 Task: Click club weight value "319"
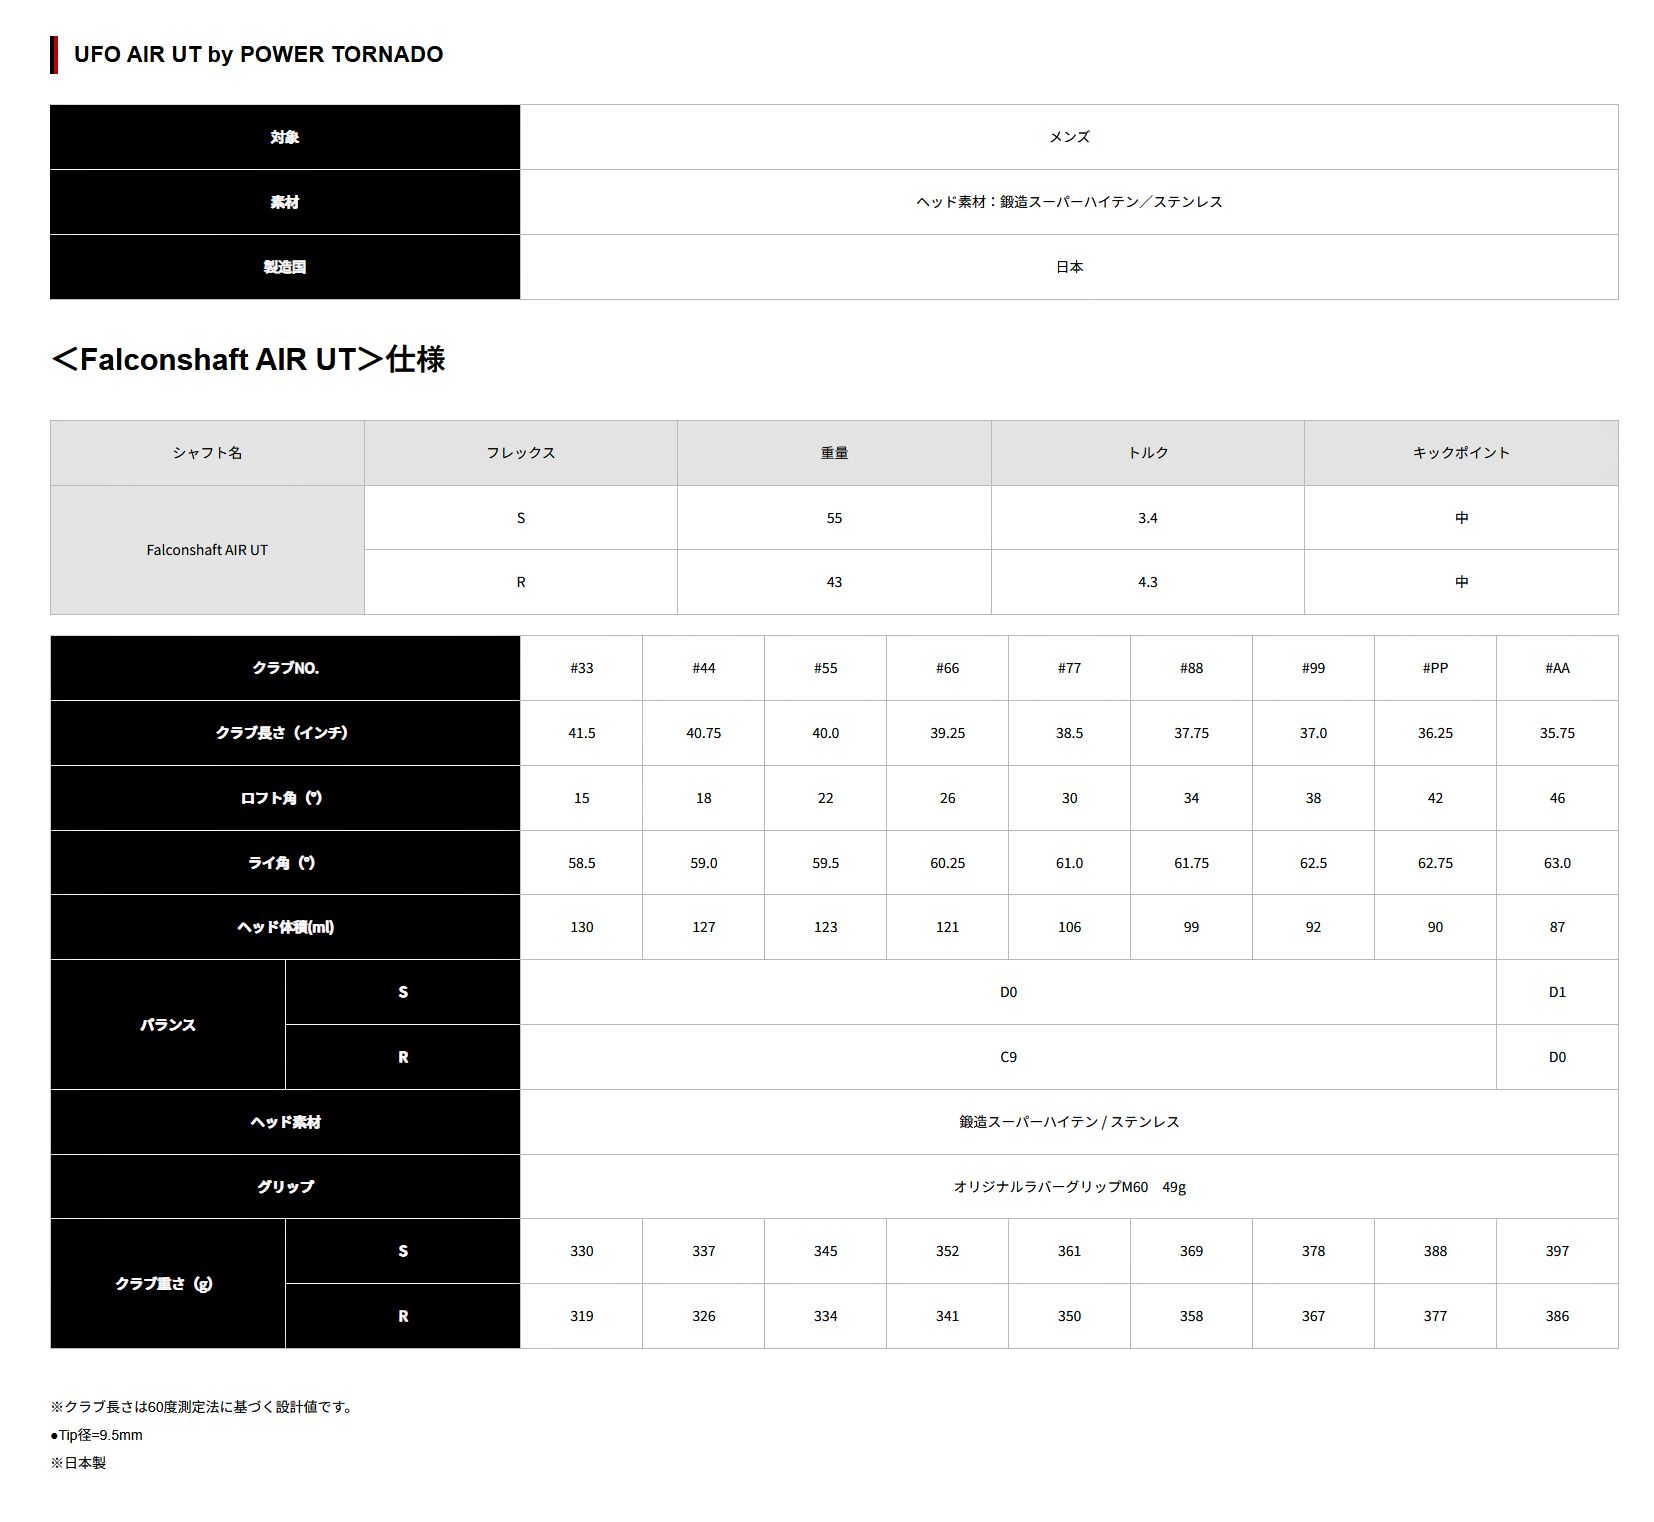tap(582, 1316)
